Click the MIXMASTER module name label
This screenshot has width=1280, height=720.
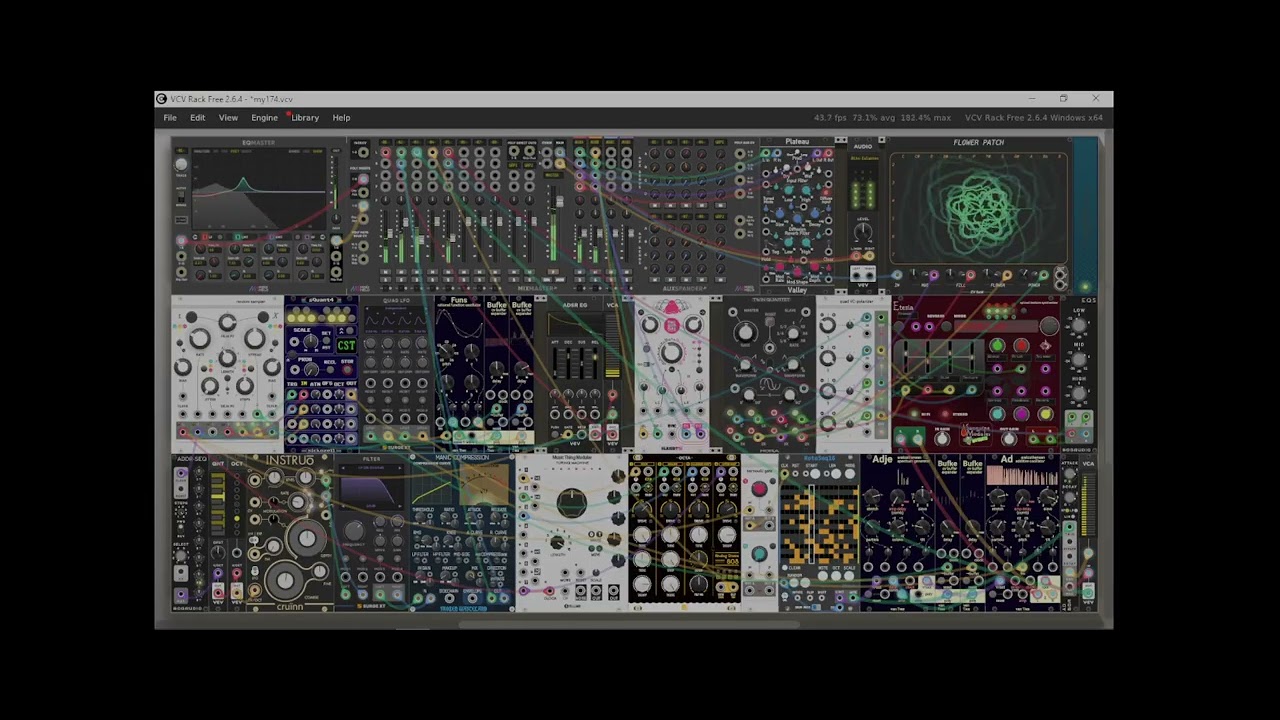538,289
